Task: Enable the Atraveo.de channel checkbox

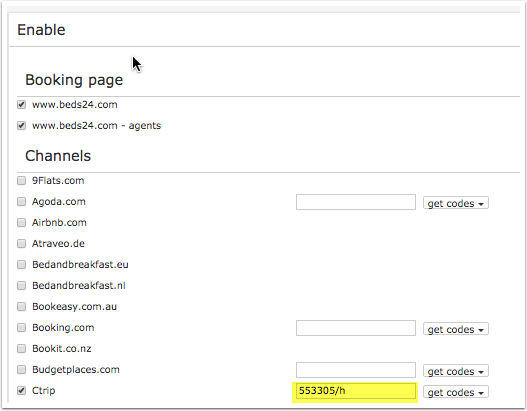Action: (22, 244)
